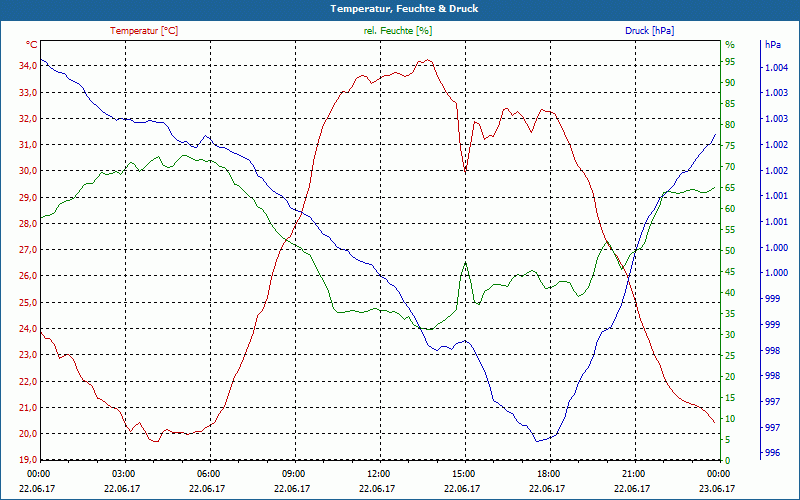Click humidity axis value '30'
This screenshot has width=800, height=500.
(730, 335)
